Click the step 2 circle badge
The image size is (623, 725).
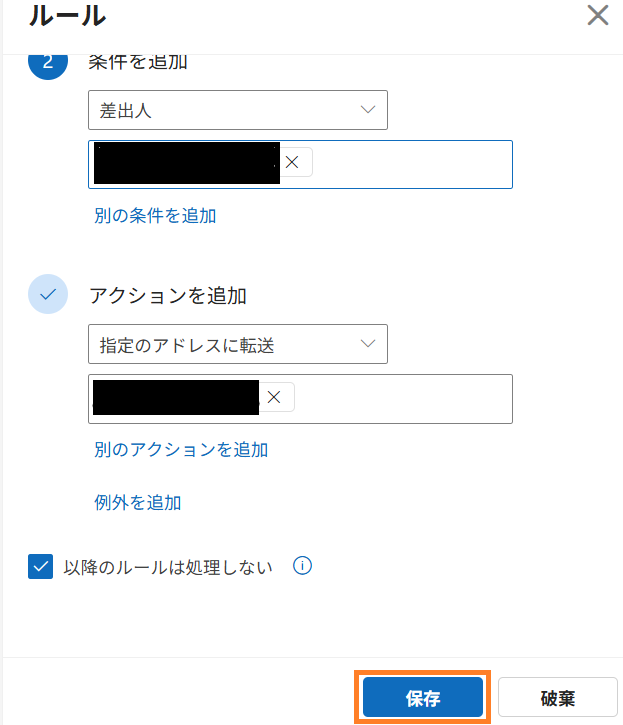pyautogui.click(x=48, y=64)
